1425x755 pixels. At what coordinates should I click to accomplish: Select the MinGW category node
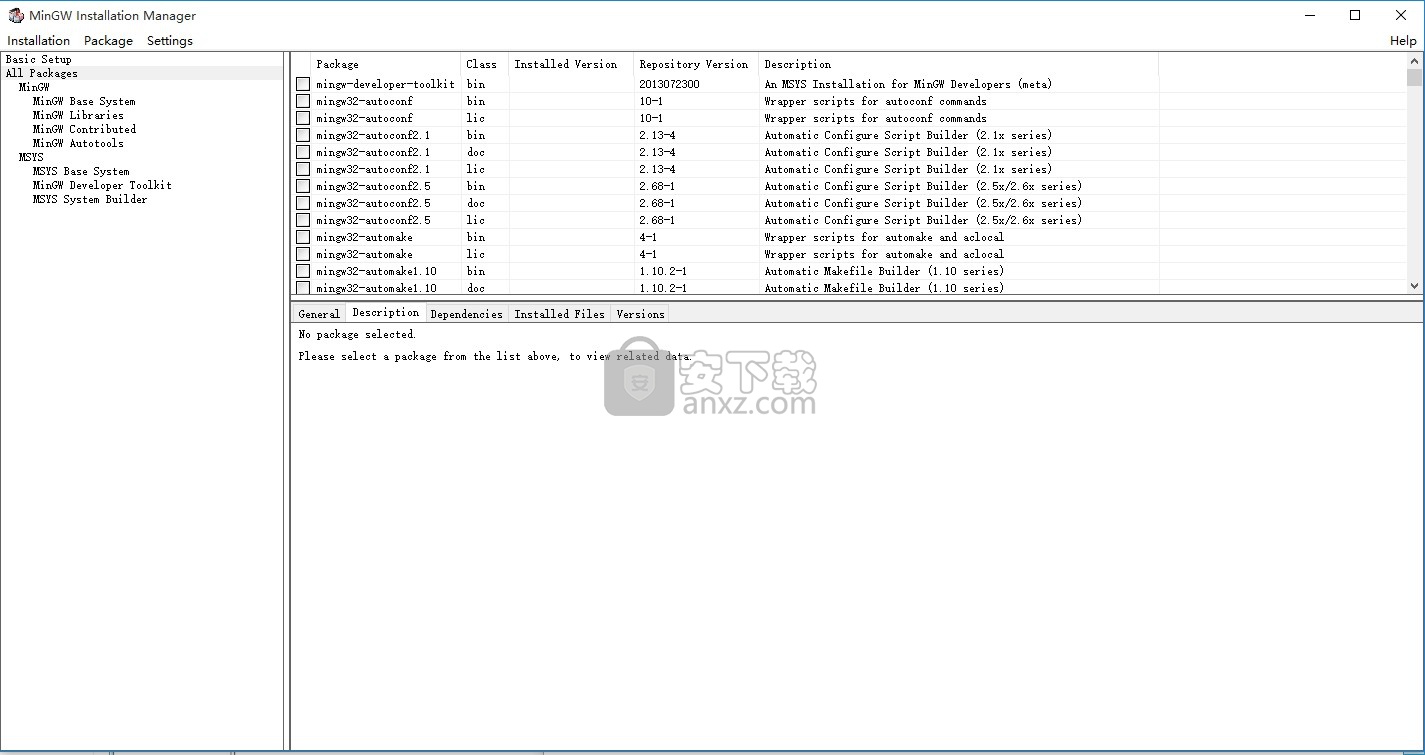pyautogui.click(x=34, y=87)
